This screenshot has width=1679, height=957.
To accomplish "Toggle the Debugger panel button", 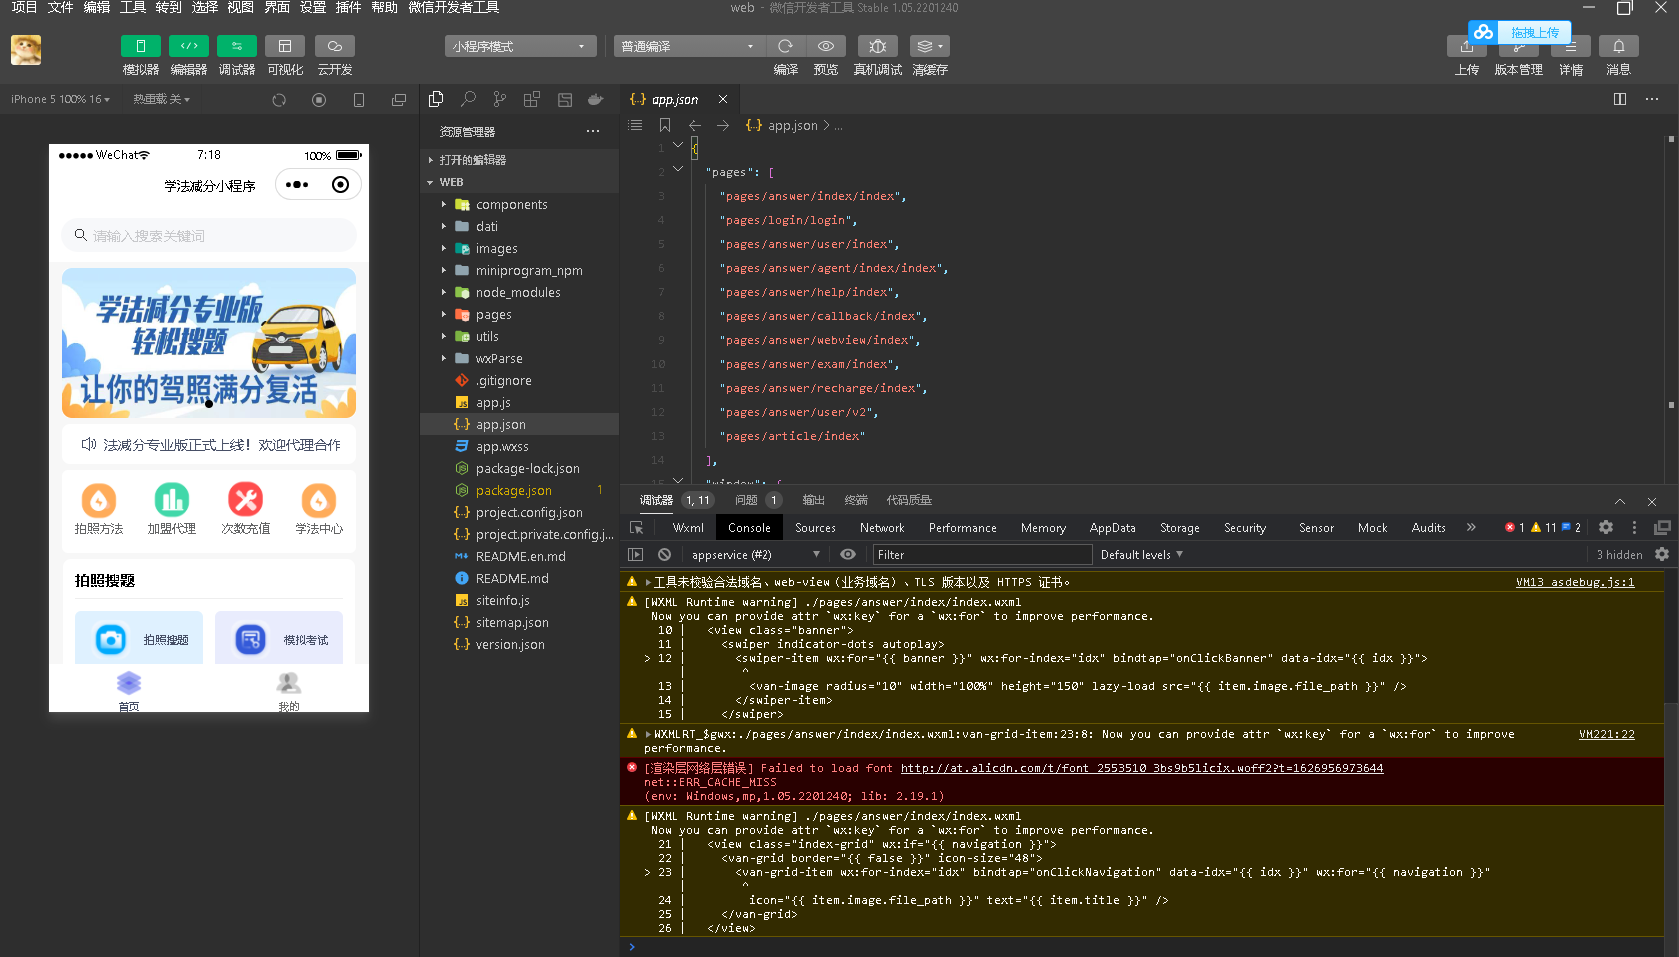I will [236, 46].
